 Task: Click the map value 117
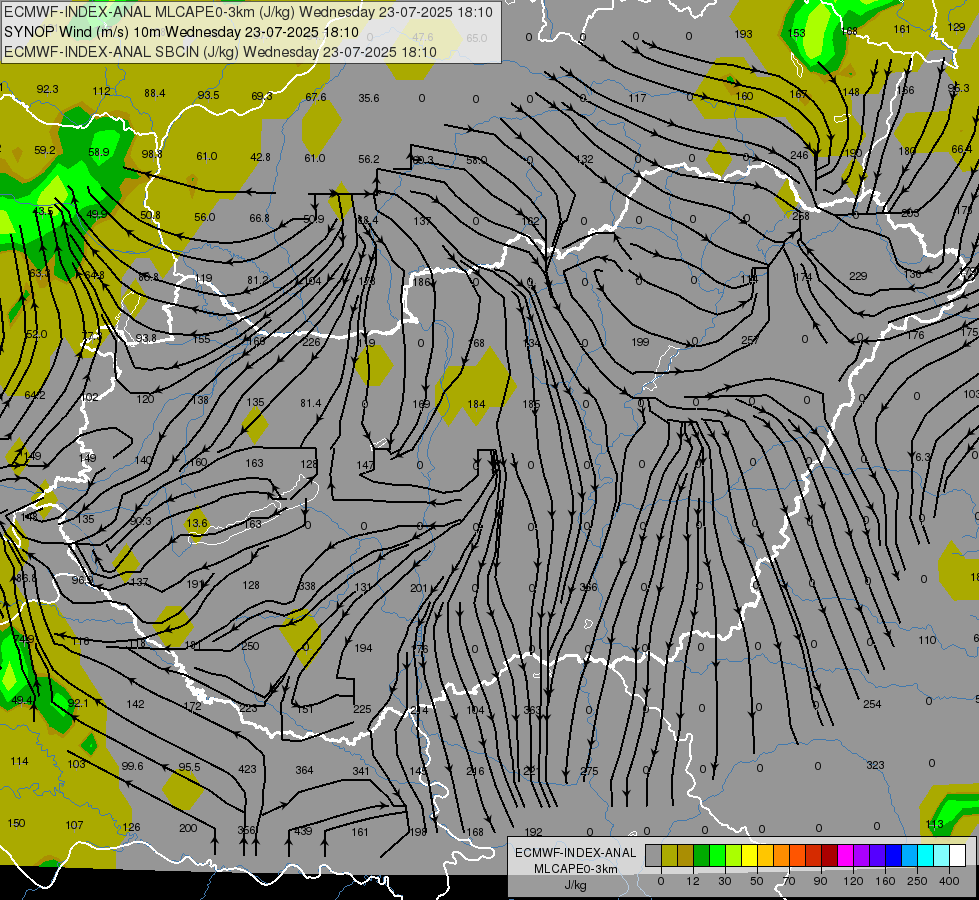pyautogui.click(x=637, y=98)
